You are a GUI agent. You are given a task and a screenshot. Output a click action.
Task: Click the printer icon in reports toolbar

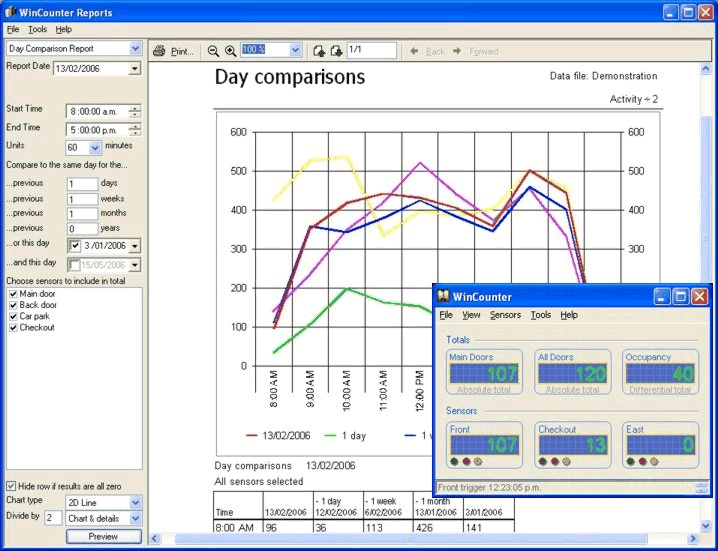click(159, 51)
